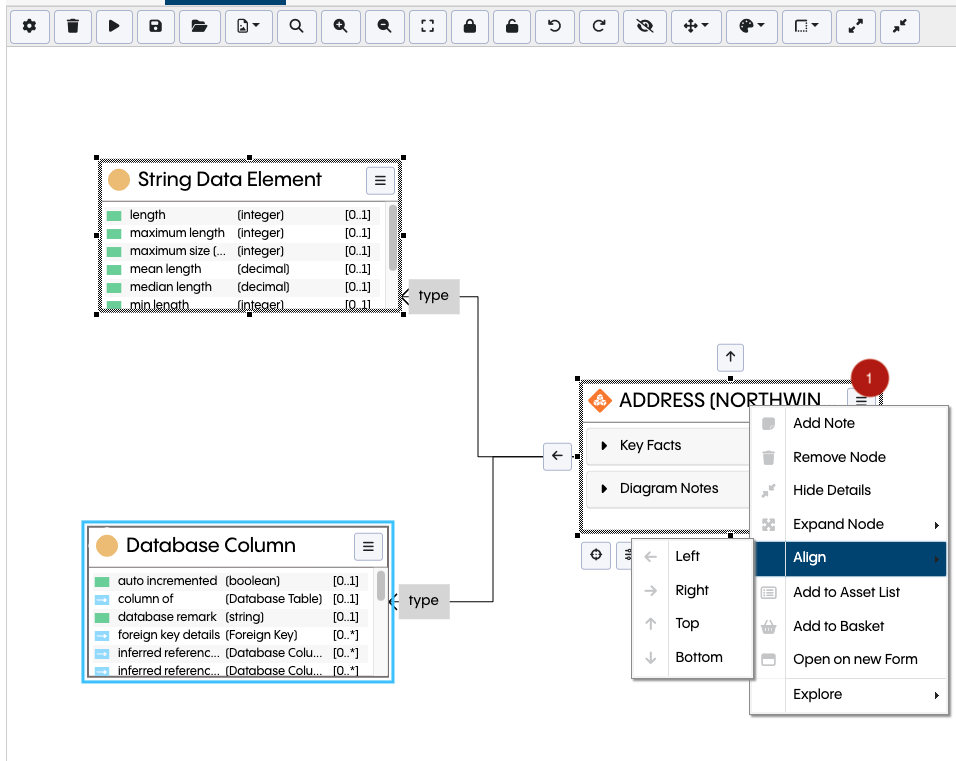Save the diagram
The height and width of the screenshot is (761, 956).
[156, 27]
